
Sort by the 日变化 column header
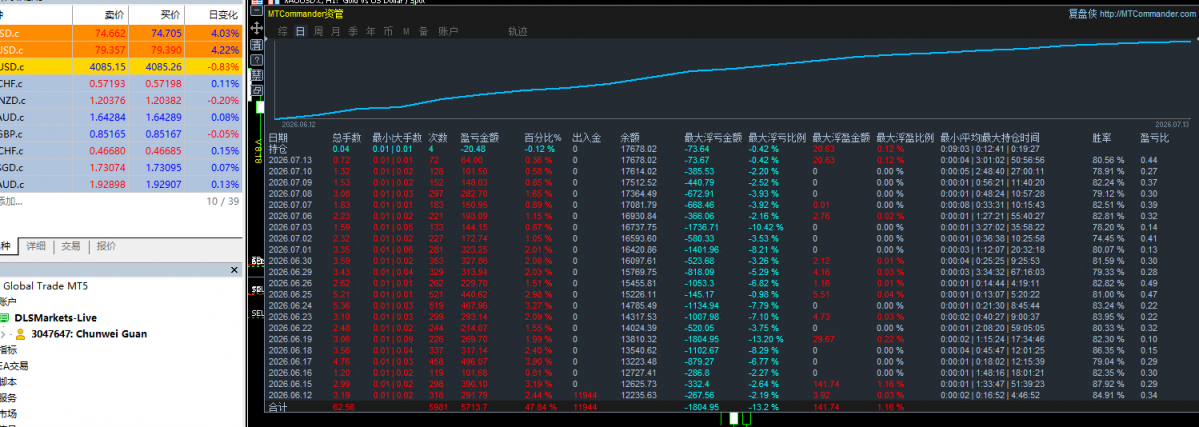pos(223,15)
